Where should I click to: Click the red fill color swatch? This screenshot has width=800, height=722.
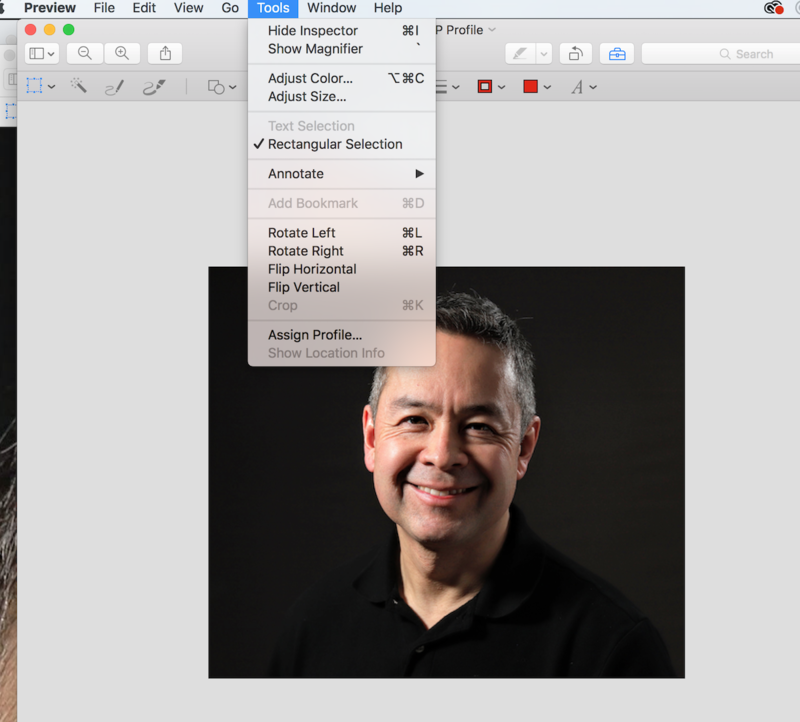pyautogui.click(x=531, y=86)
